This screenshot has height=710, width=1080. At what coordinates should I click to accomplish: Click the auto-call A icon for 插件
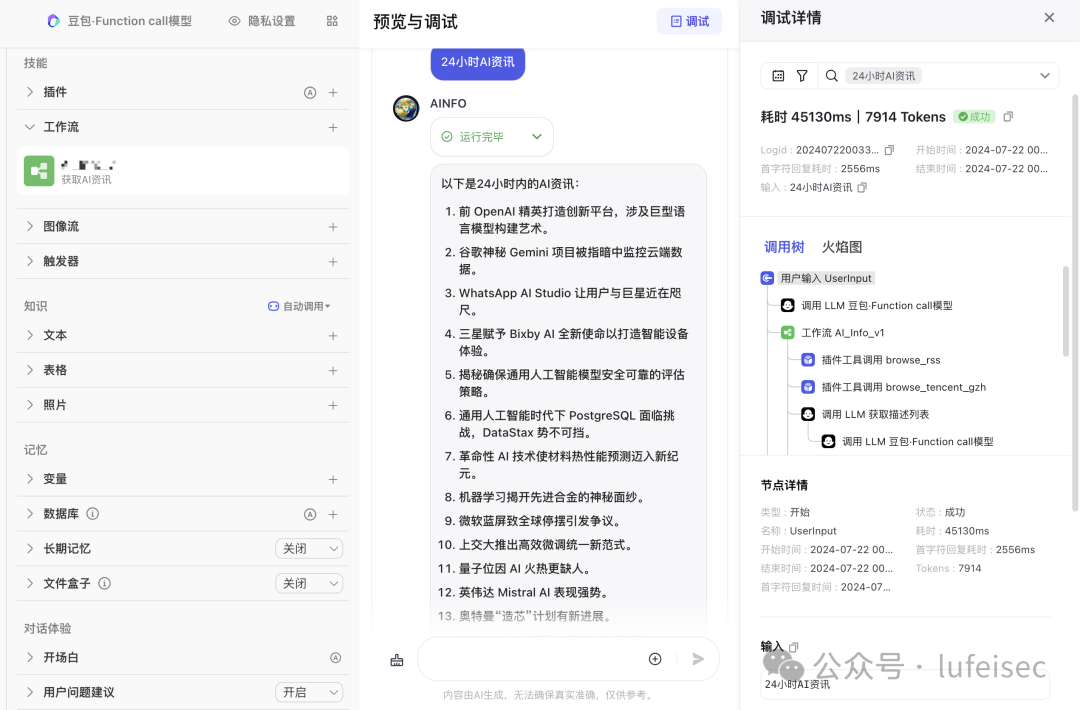tap(310, 92)
